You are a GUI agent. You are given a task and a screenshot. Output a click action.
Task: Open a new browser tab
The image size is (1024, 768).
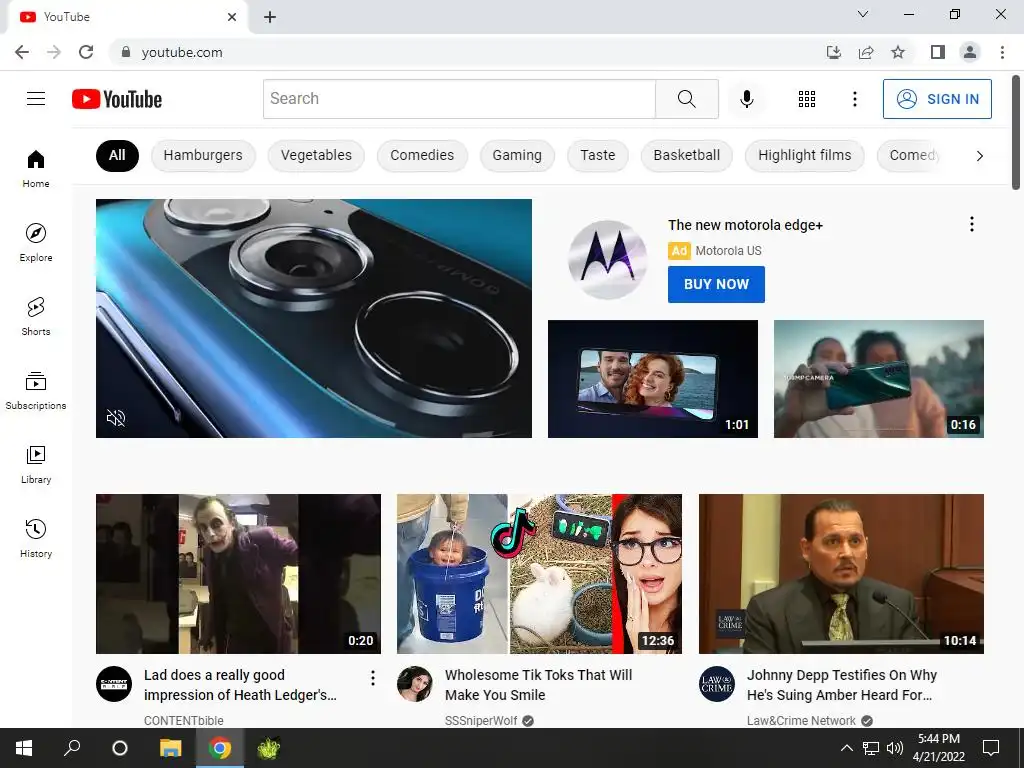[x=270, y=17]
